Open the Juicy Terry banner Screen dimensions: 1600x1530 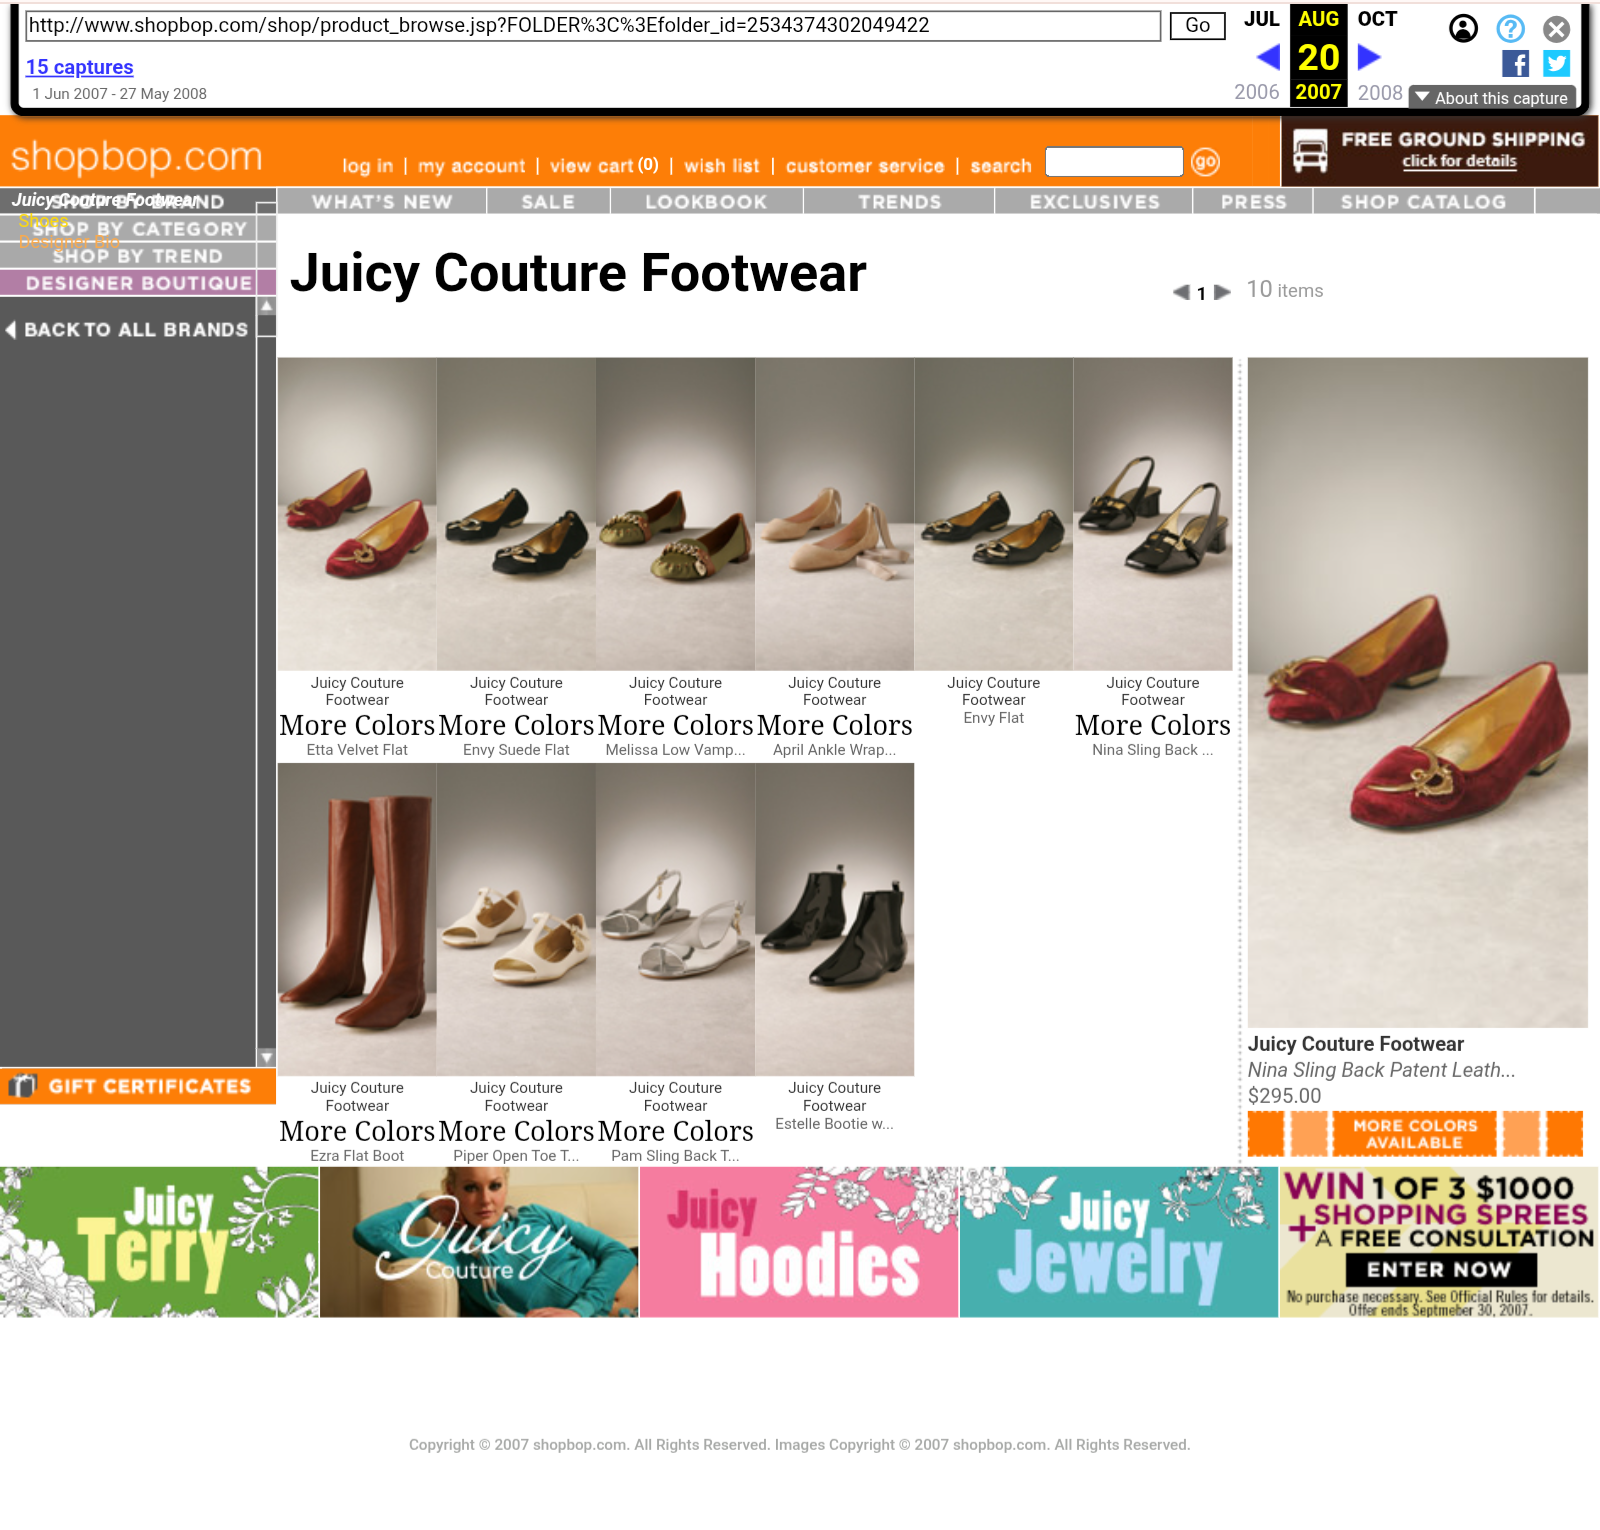coord(159,1242)
